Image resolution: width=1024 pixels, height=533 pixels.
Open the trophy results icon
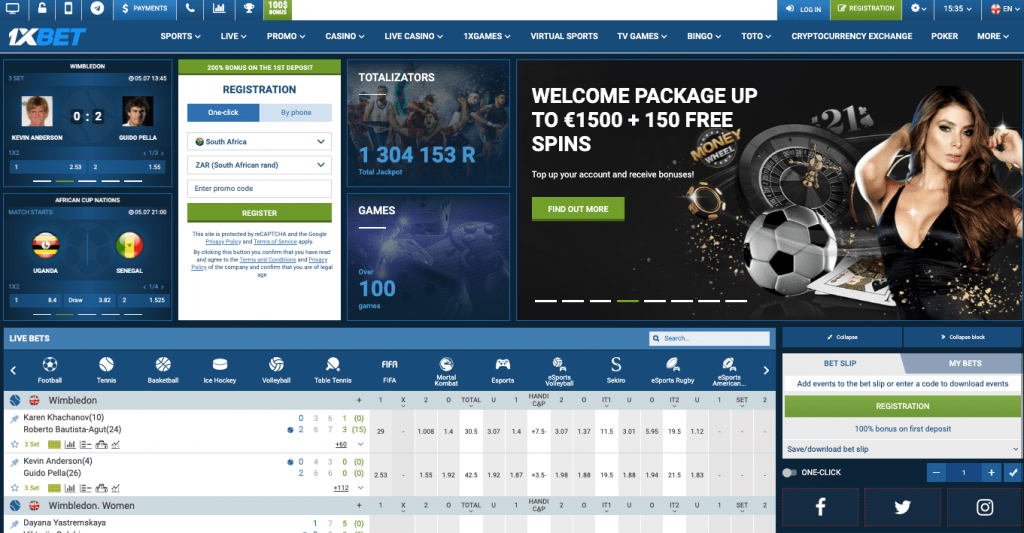tap(249, 8)
